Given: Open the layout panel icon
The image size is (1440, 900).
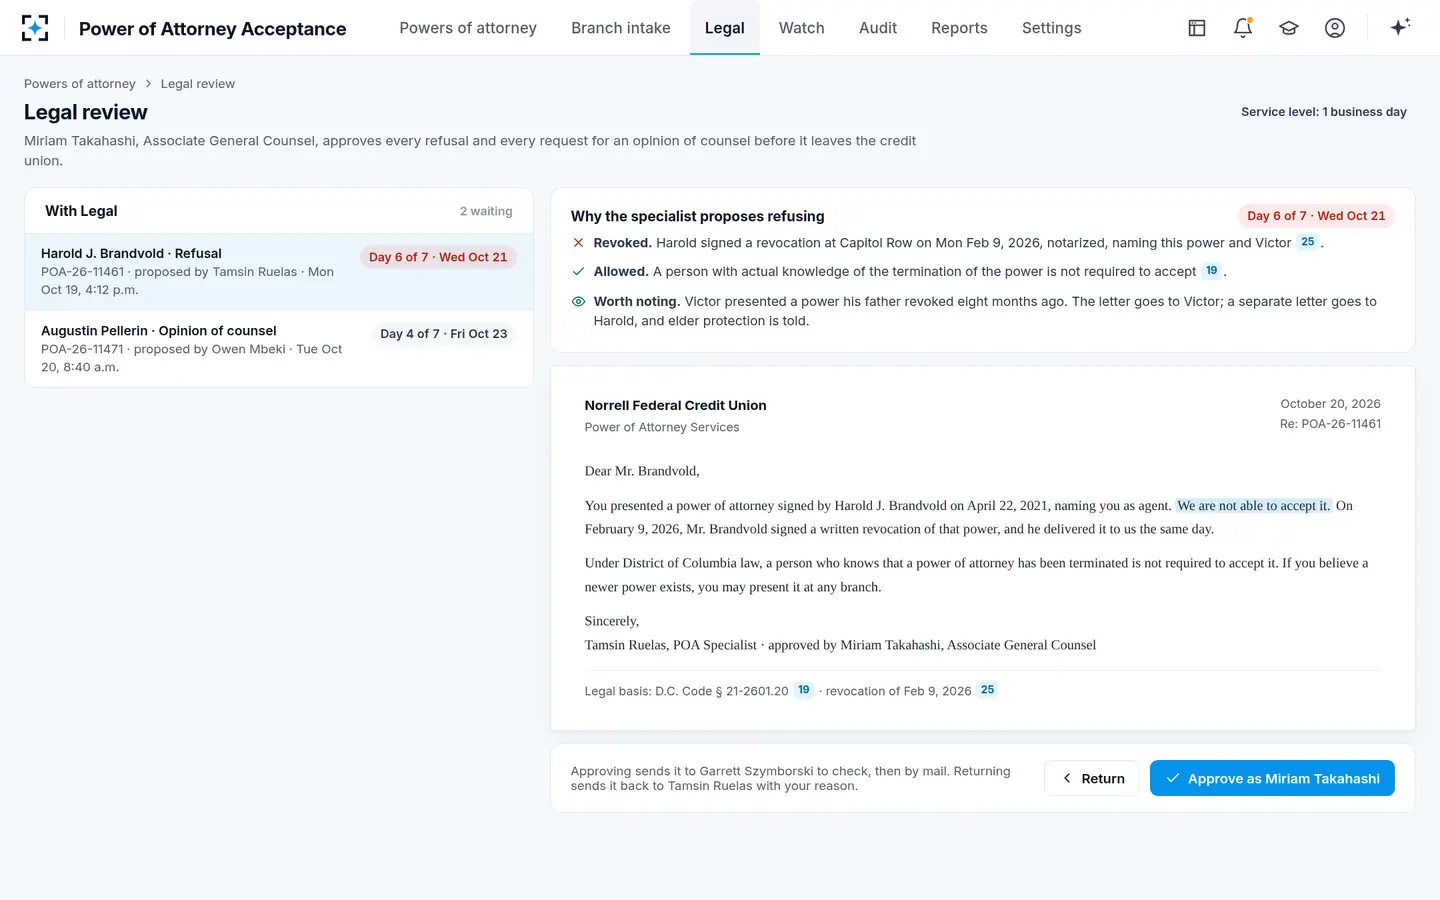Looking at the screenshot, I should [1197, 28].
